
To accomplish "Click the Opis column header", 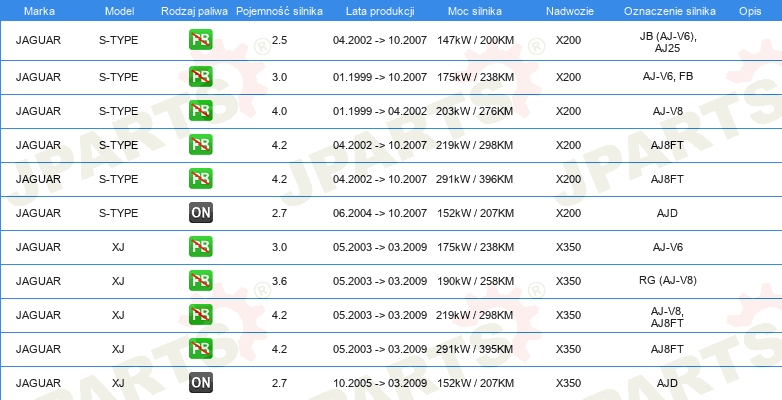I will [750, 11].
